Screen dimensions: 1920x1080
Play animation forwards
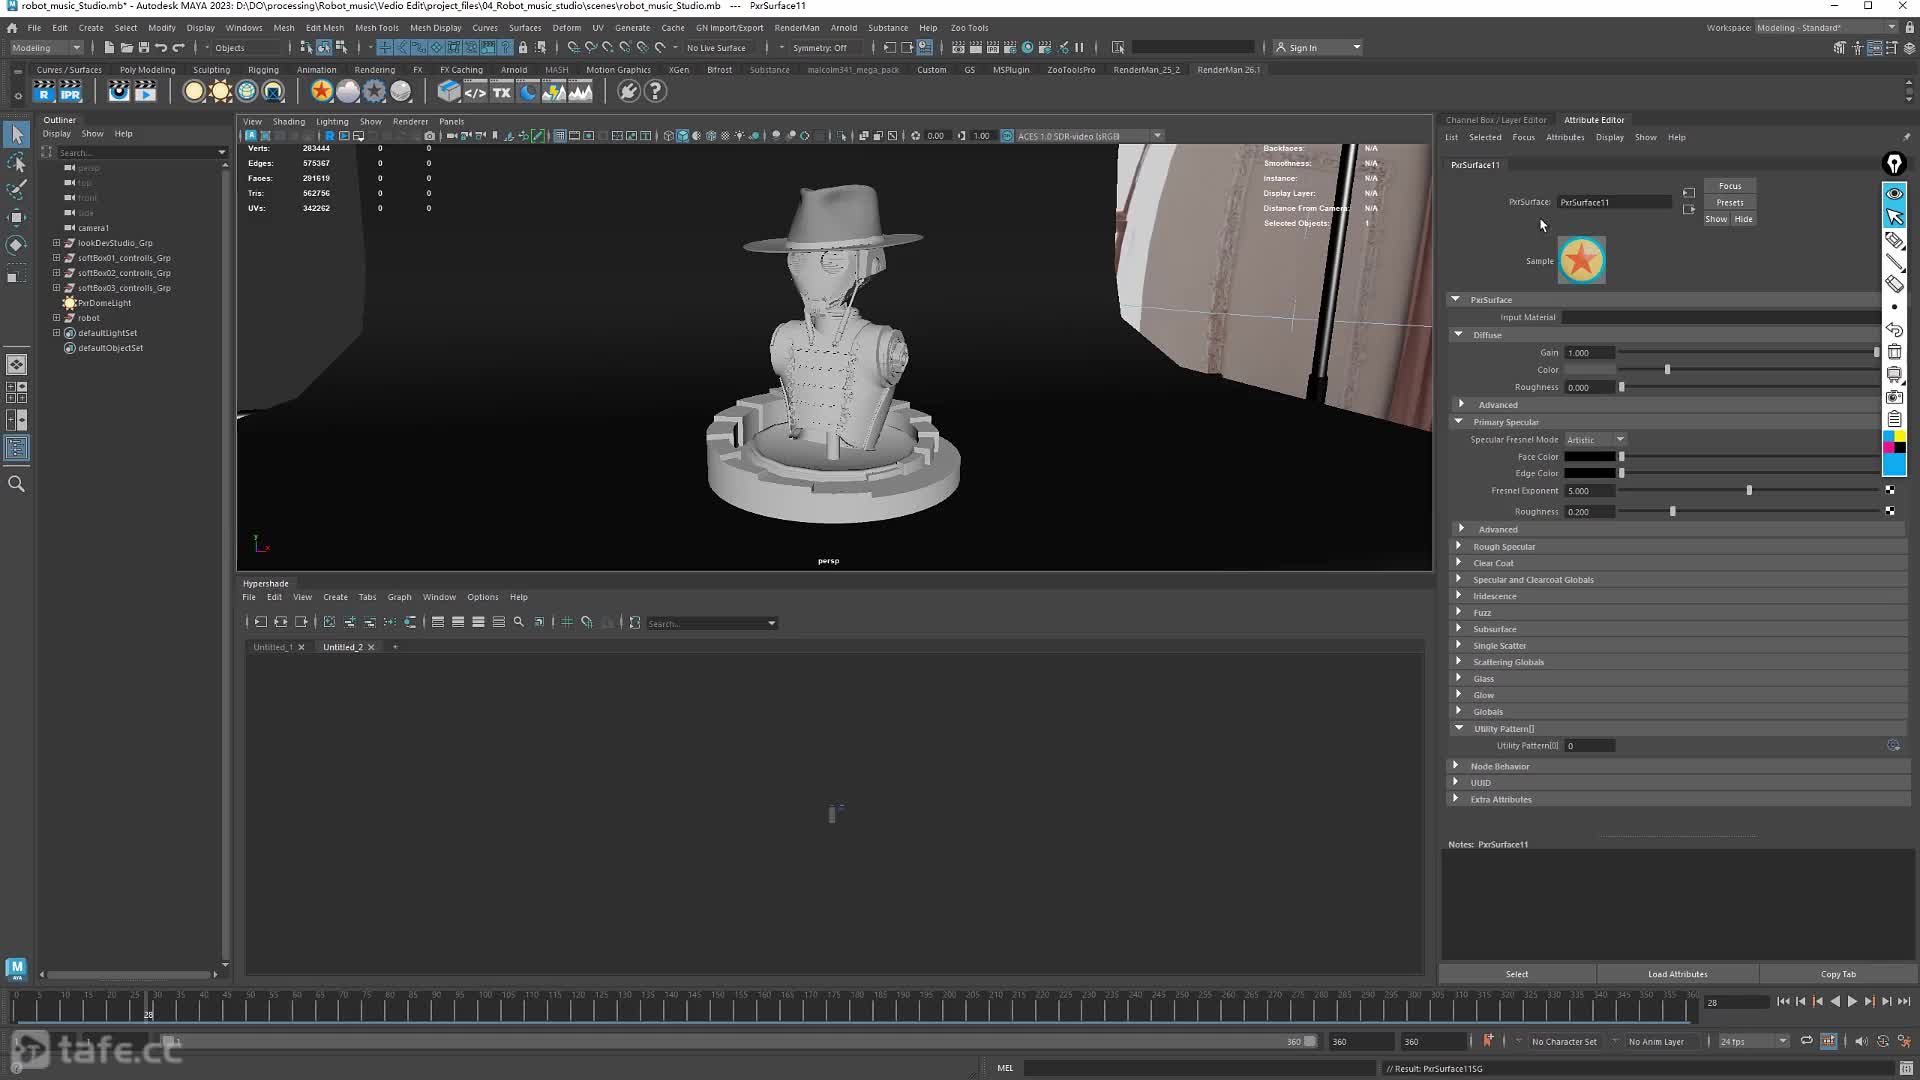point(1852,1001)
